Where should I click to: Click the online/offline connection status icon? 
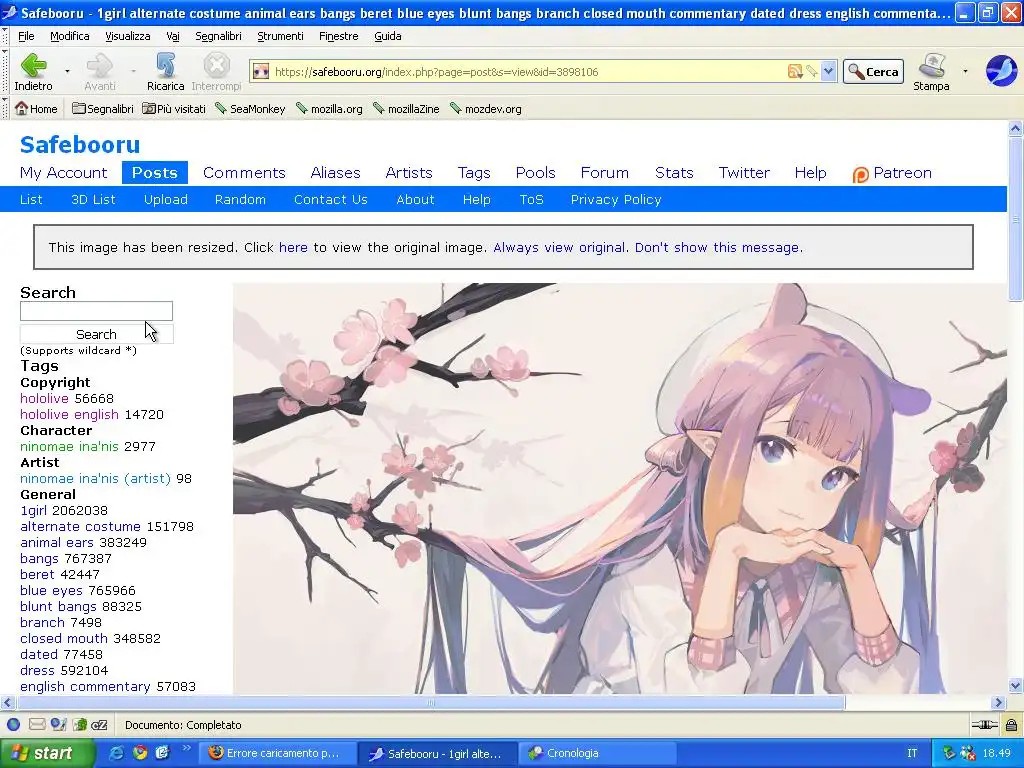tap(985, 724)
